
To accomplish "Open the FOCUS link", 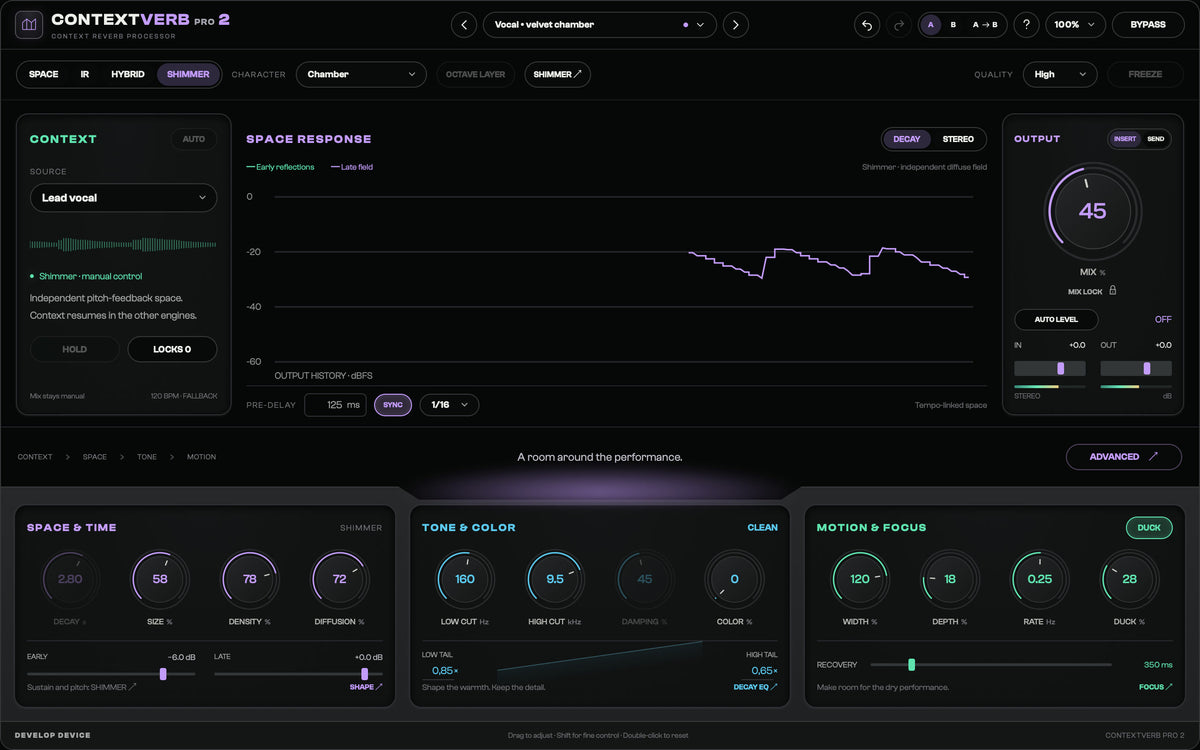I will pyautogui.click(x=1155, y=687).
